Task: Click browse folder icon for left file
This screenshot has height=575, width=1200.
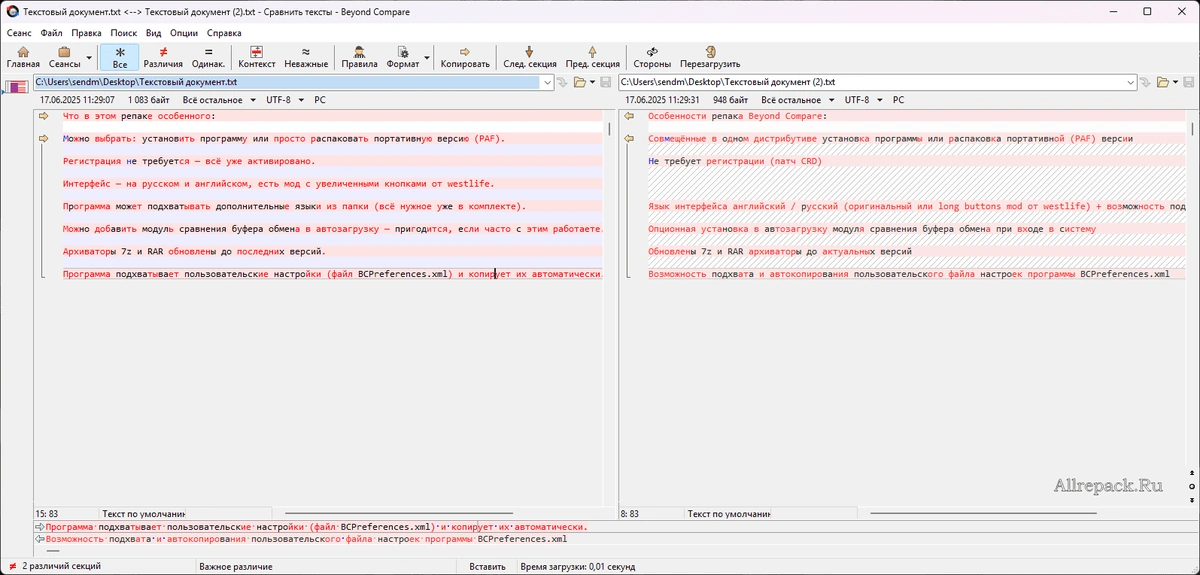Action: pos(578,82)
